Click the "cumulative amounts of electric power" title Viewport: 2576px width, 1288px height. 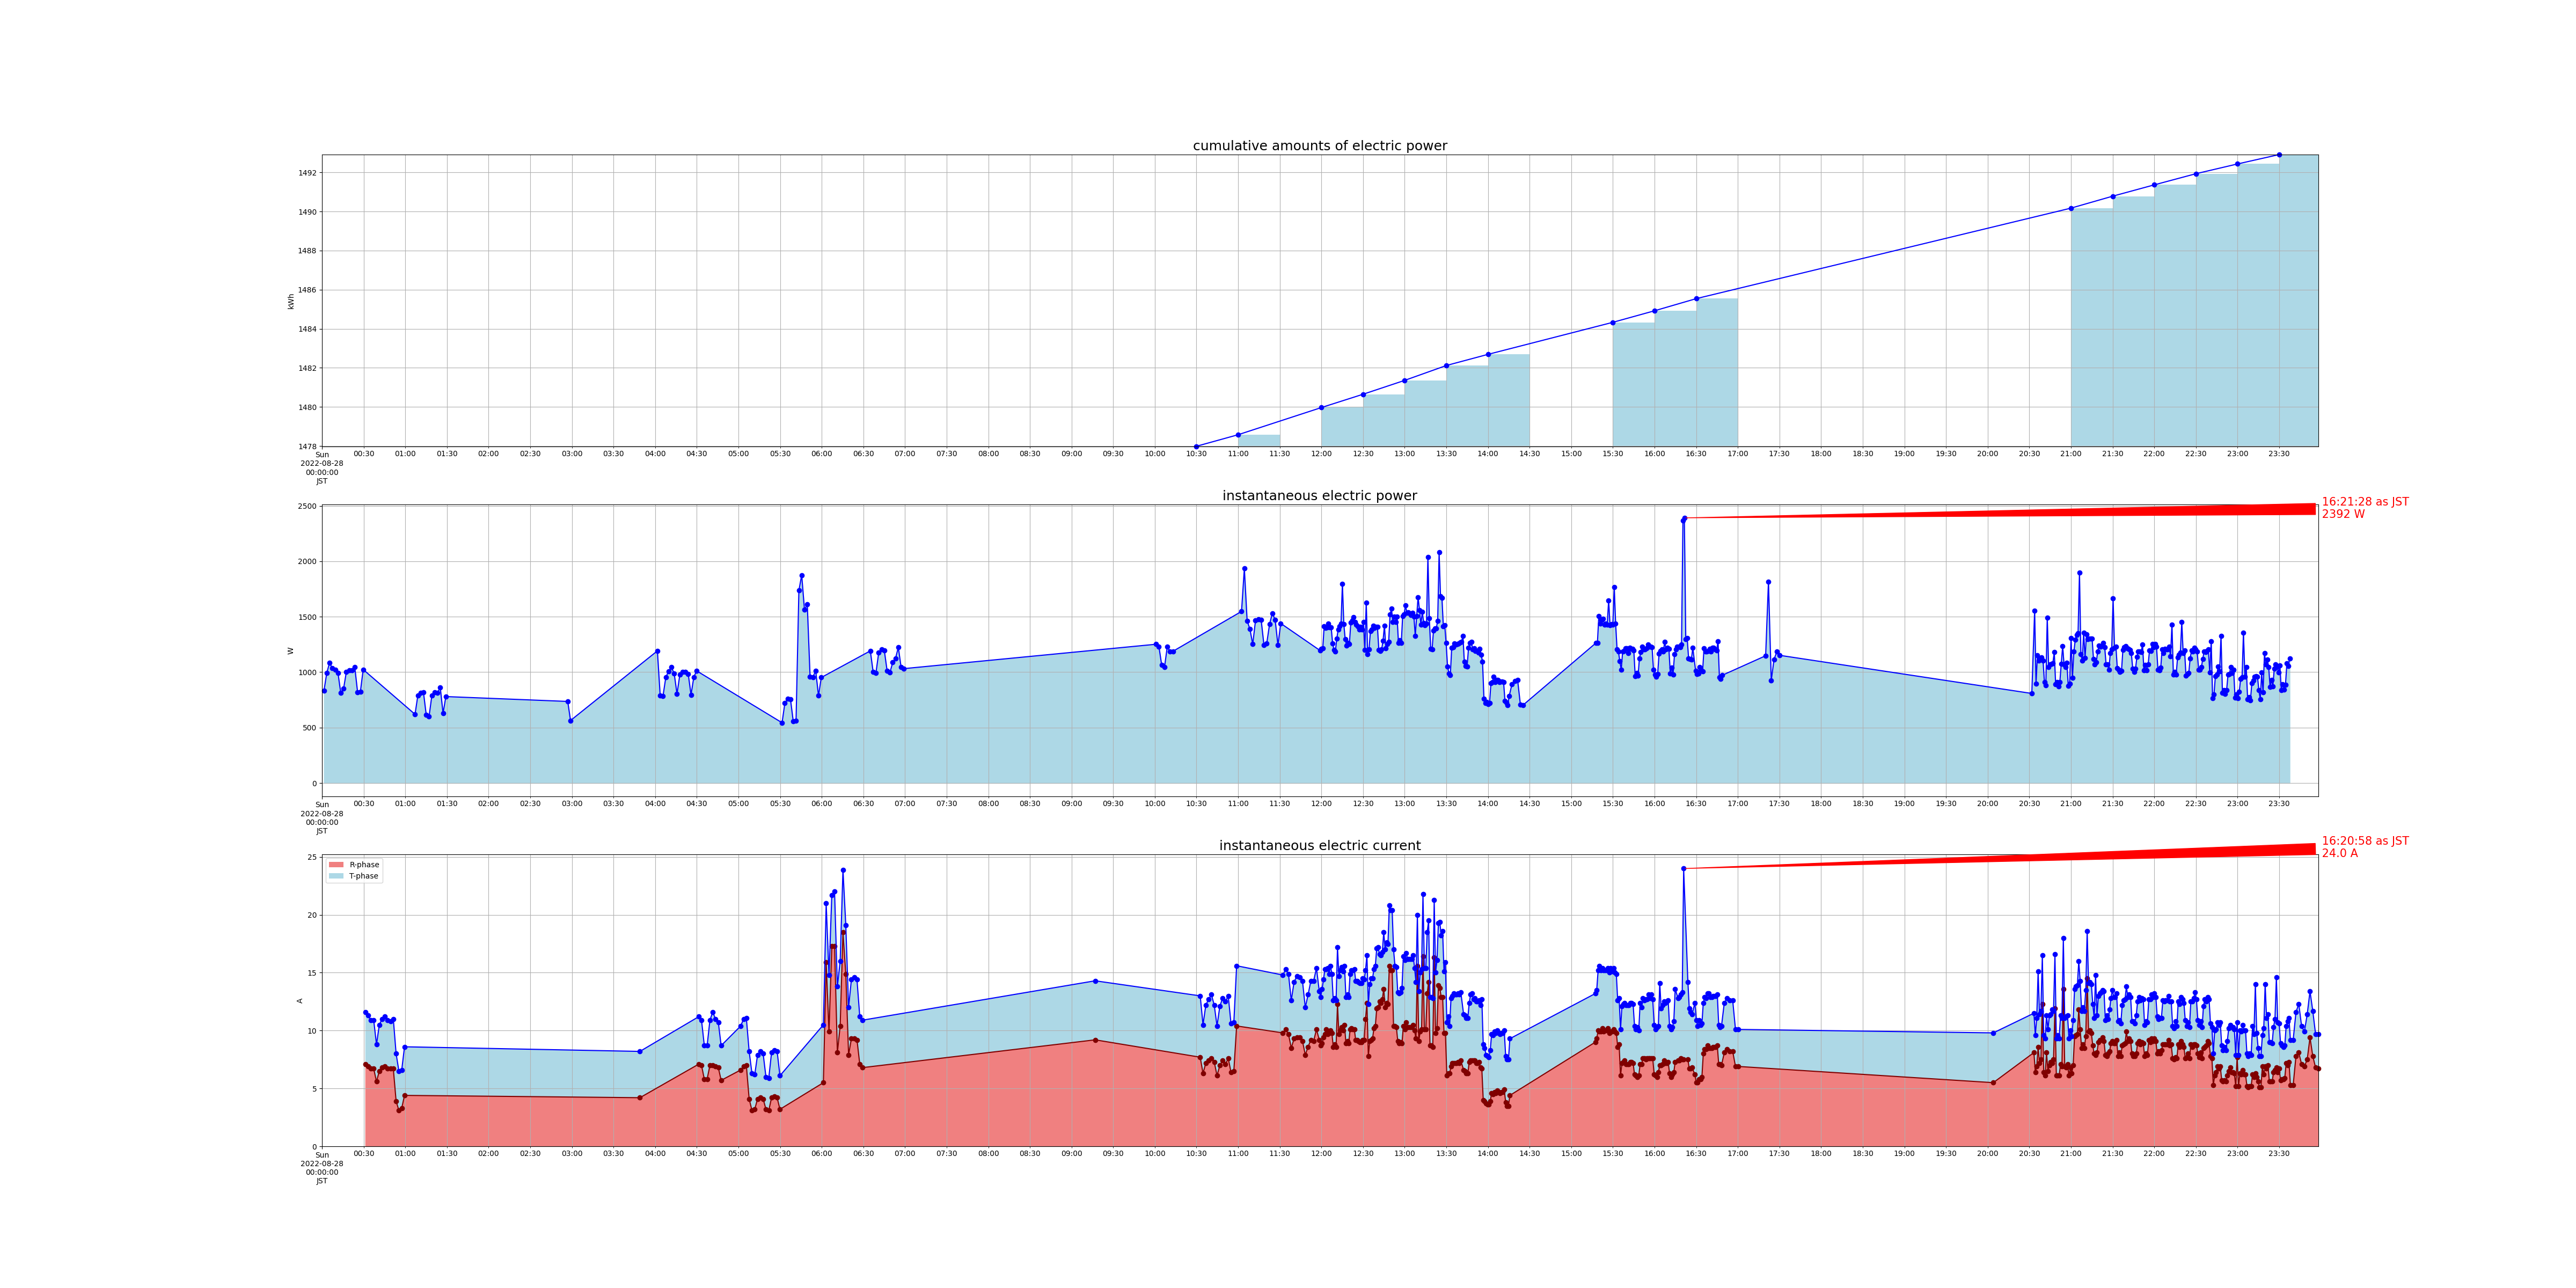1319,146
